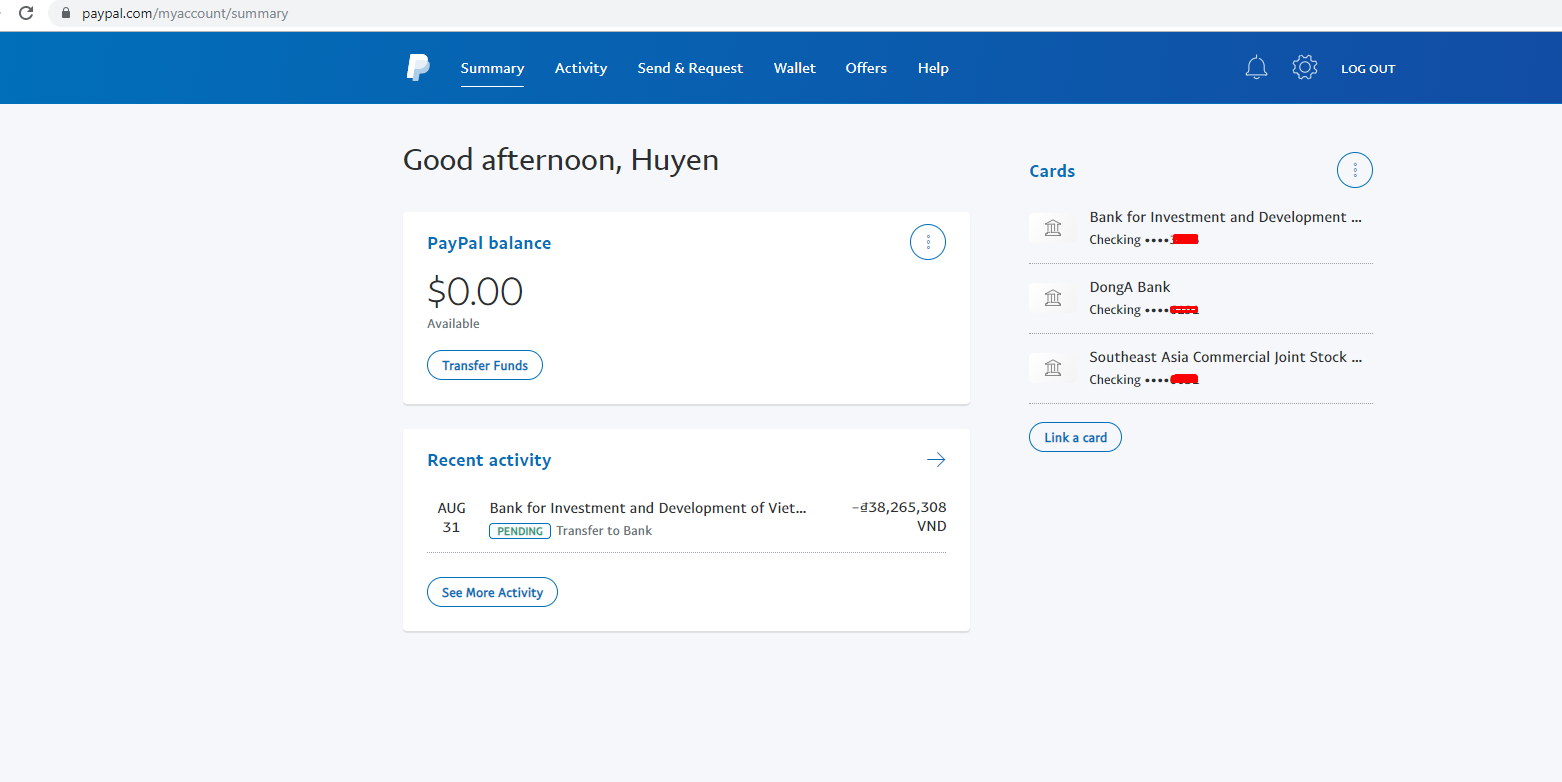Click the PayPal logo icon
The image size is (1562, 782).
pyautogui.click(x=418, y=68)
